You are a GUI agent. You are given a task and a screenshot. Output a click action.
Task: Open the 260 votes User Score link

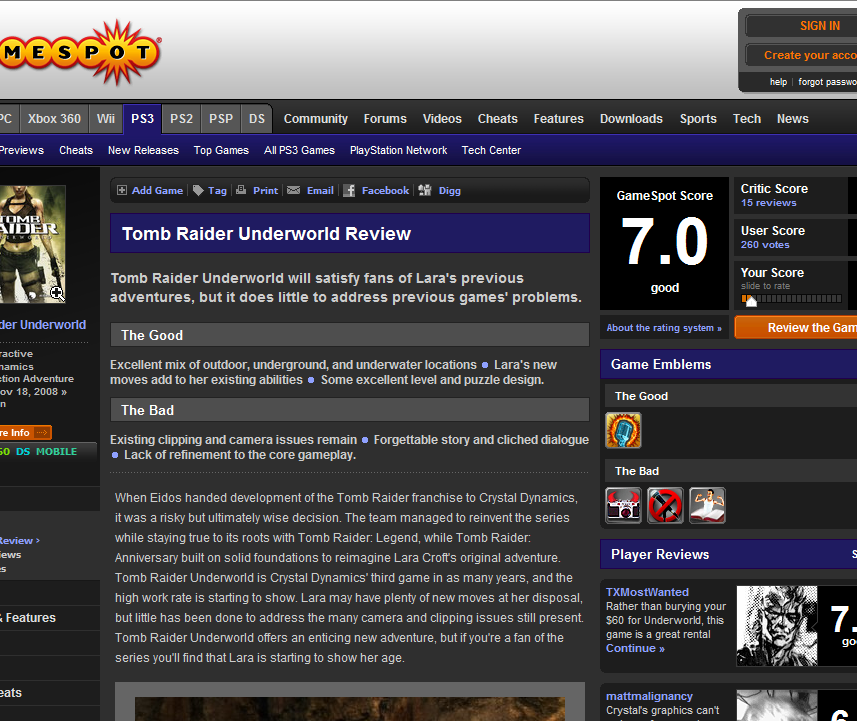point(765,245)
